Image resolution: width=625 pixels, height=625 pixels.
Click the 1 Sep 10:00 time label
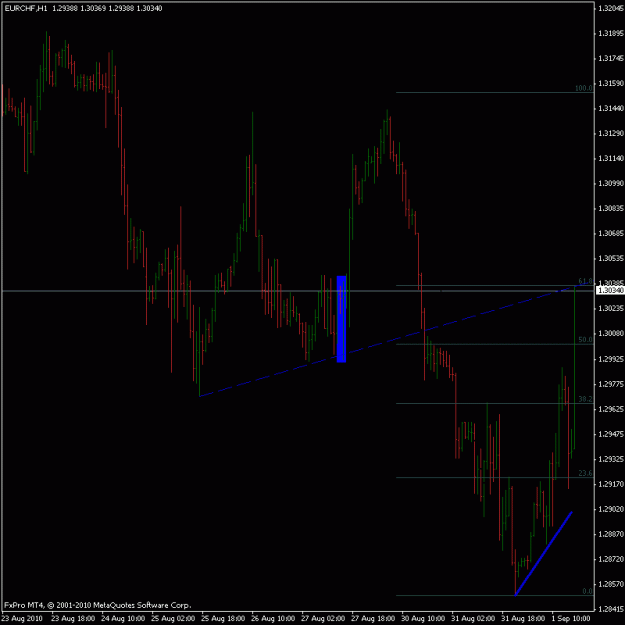pos(571,619)
